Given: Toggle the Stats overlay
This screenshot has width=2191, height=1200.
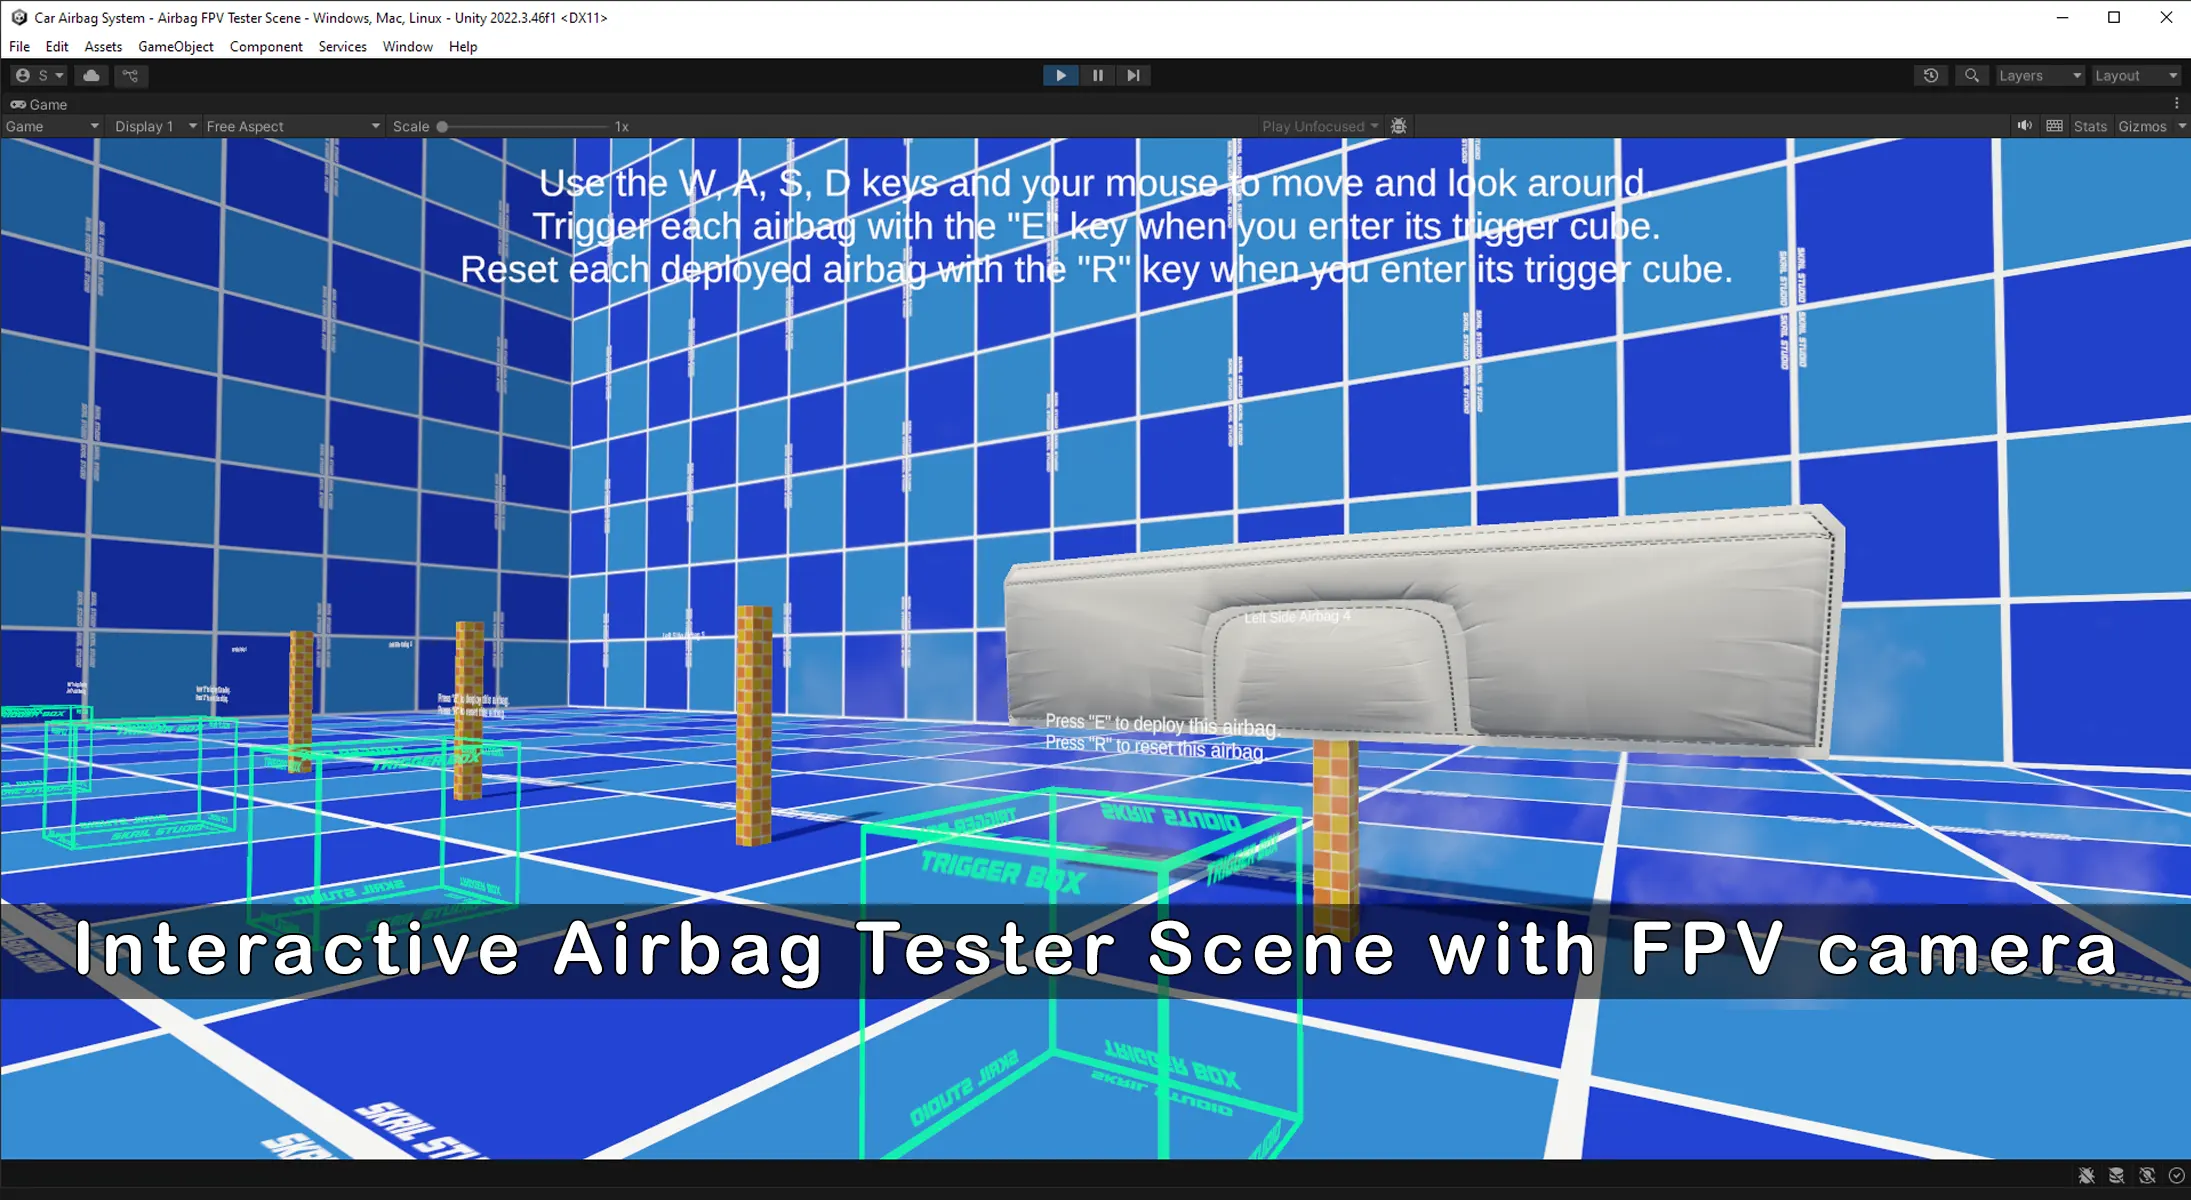Looking at the screenshot, I should [2089, 126].
